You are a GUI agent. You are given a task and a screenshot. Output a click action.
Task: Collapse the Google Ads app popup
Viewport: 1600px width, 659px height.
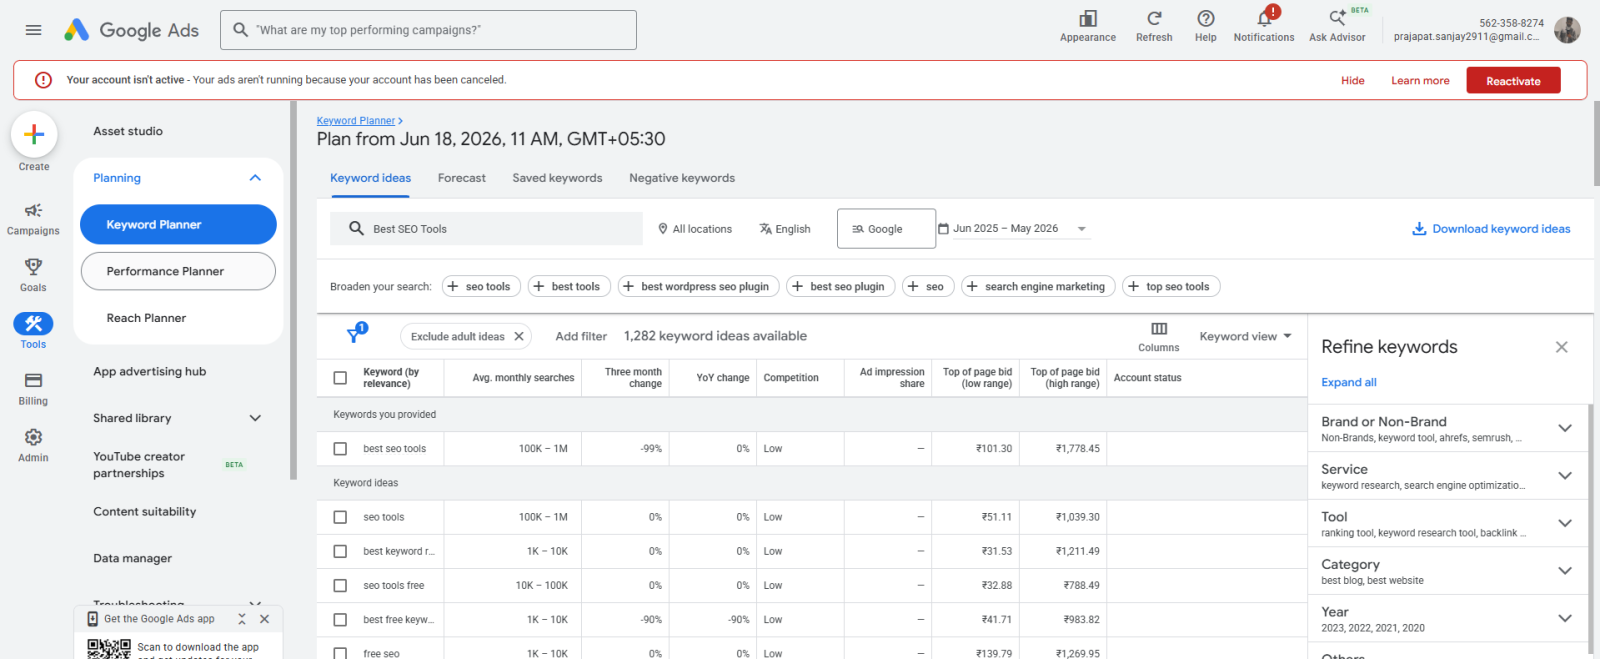242,619
